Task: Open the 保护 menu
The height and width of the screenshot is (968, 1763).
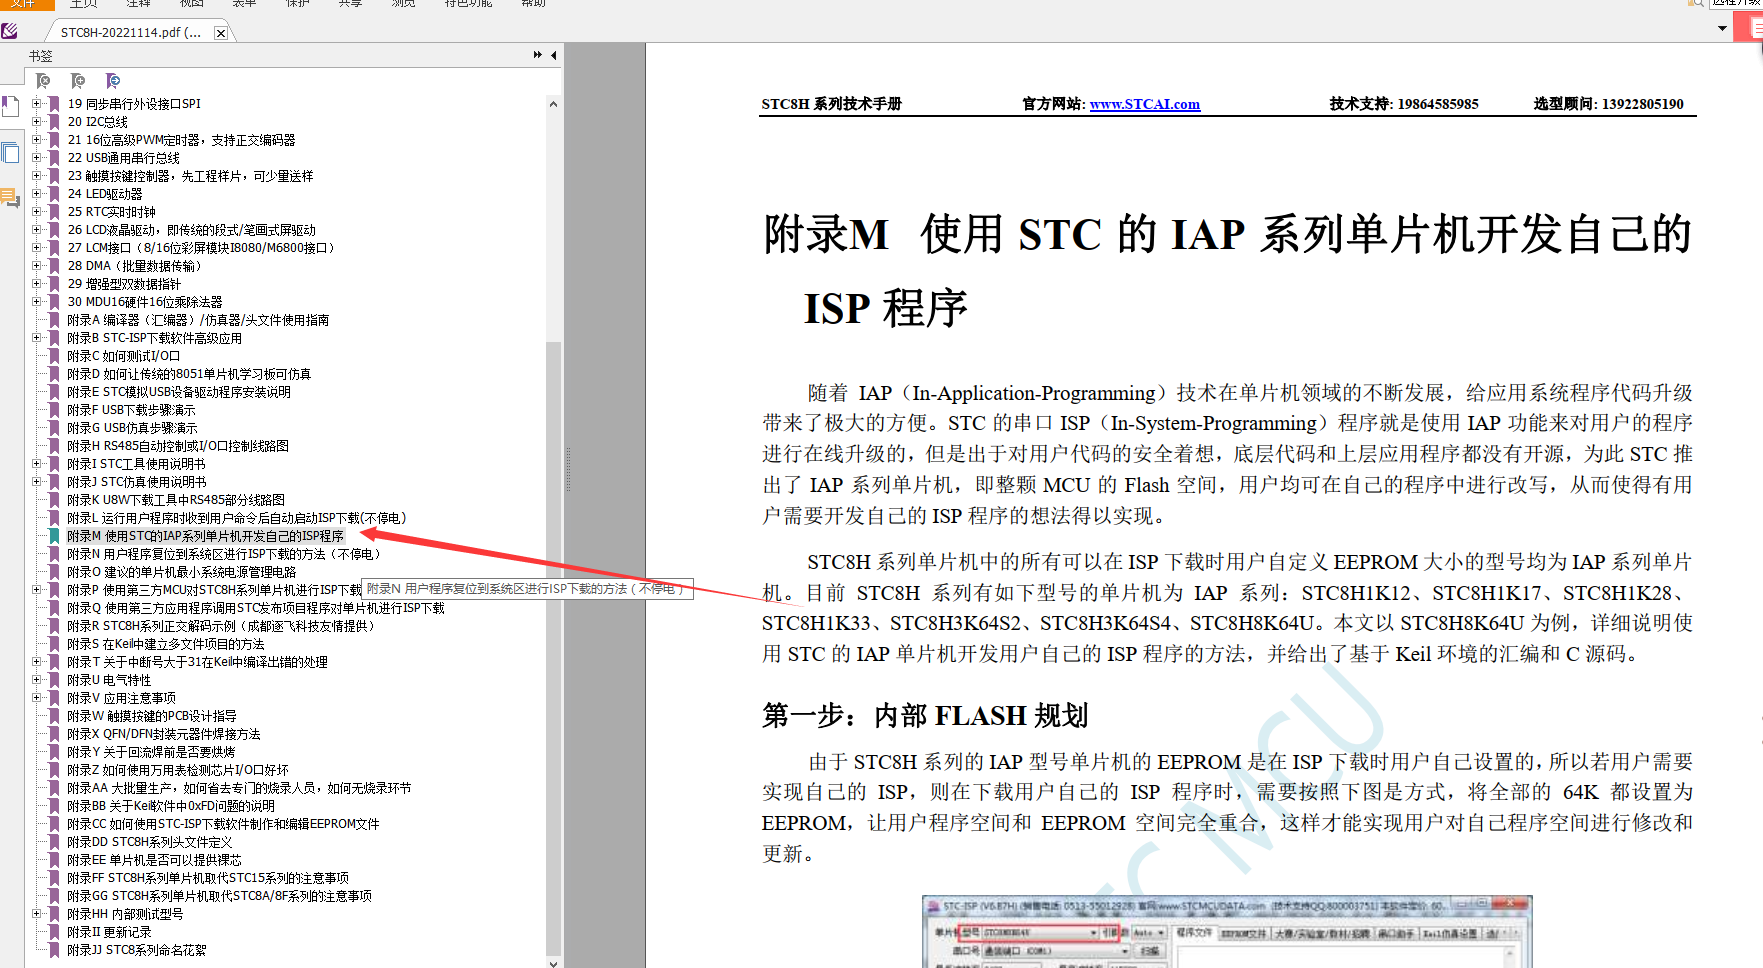Action: pos(298,3)
